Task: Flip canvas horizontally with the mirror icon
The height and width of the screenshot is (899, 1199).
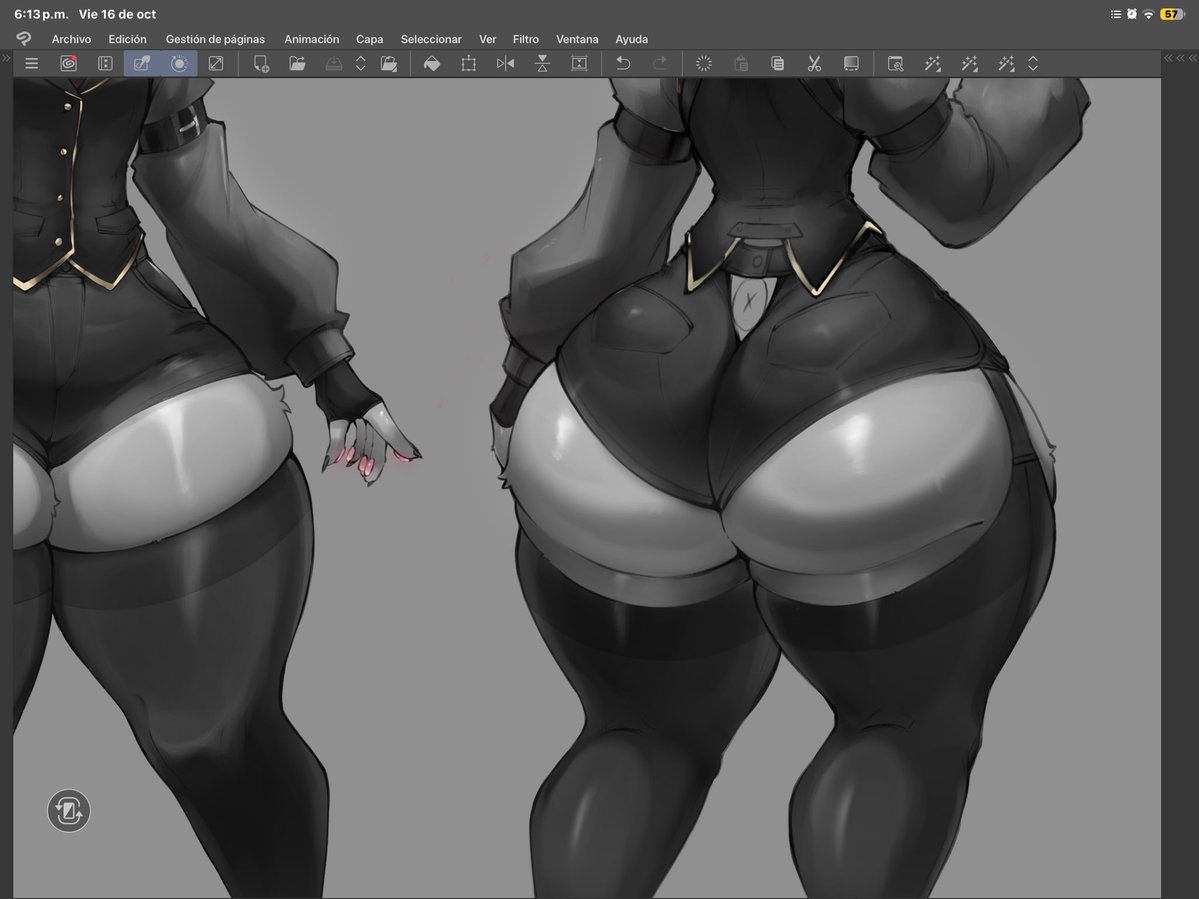Action: tap(505, 63)
